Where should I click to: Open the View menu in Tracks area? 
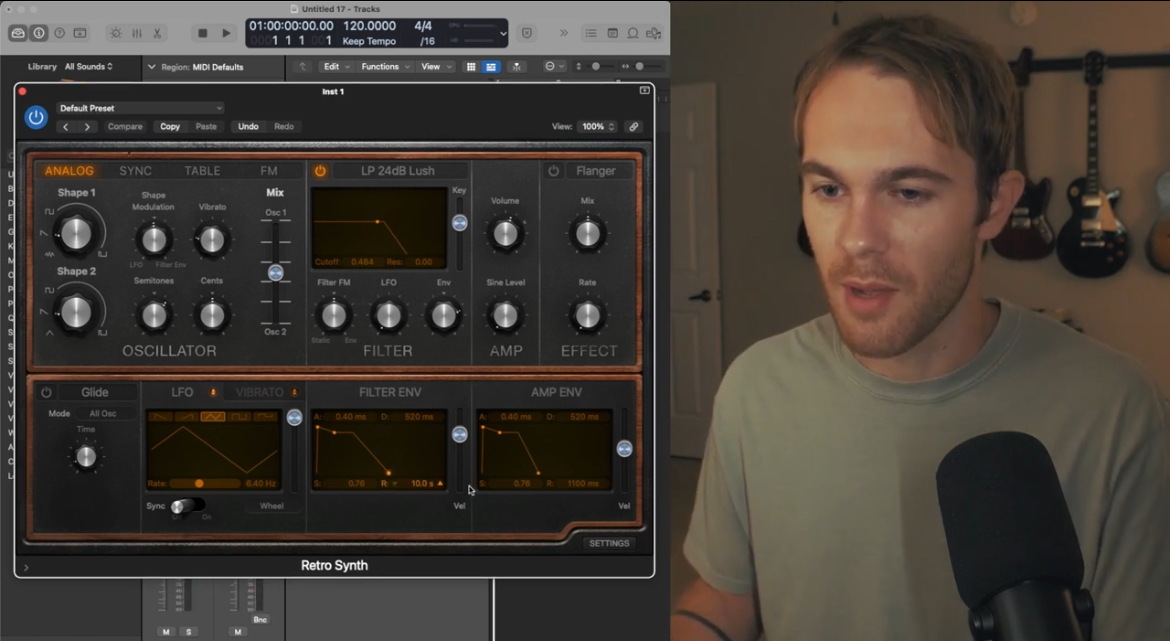(436, 66)
